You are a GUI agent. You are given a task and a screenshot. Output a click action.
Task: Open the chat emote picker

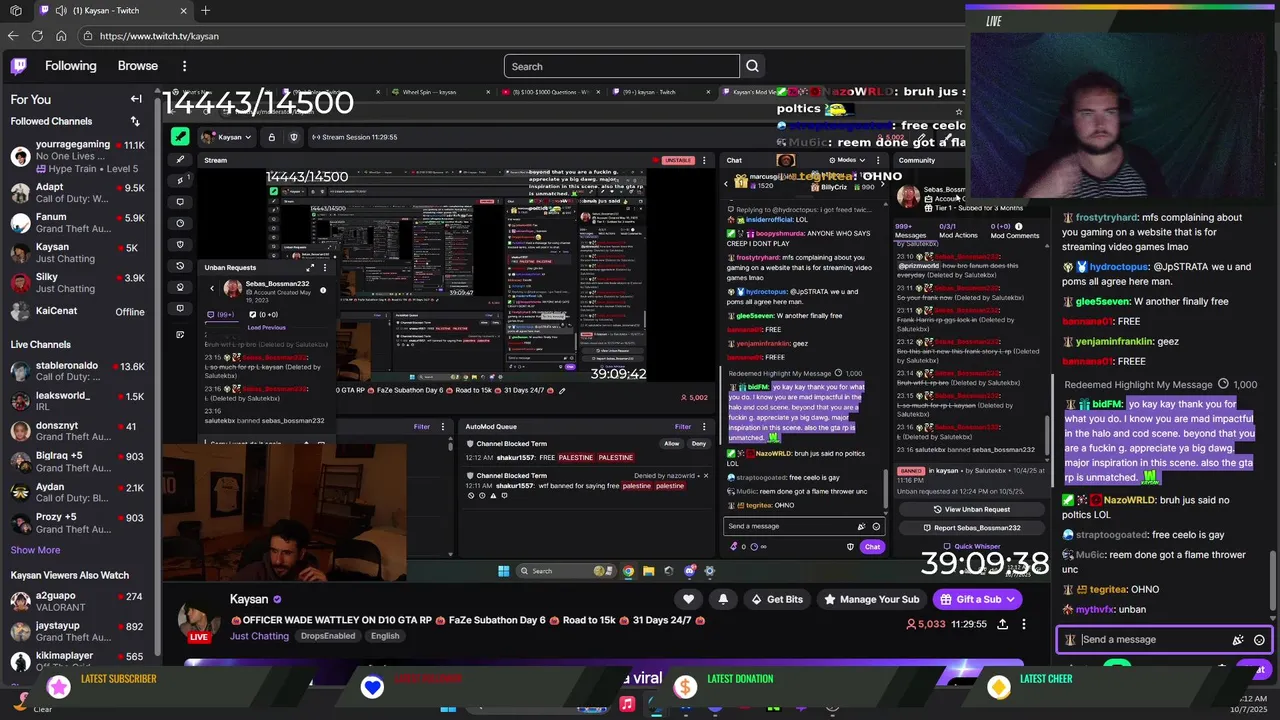coord(1259,640)
